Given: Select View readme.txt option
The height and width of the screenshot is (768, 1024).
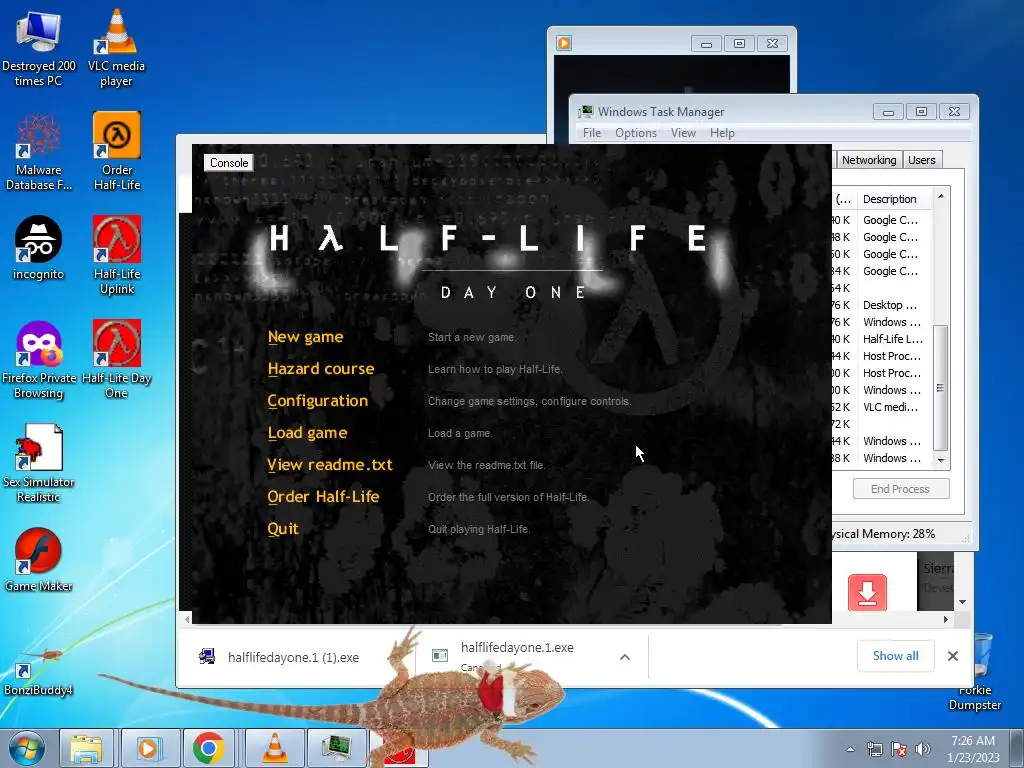Looking at the screenshot, I should tap(330, 465).
